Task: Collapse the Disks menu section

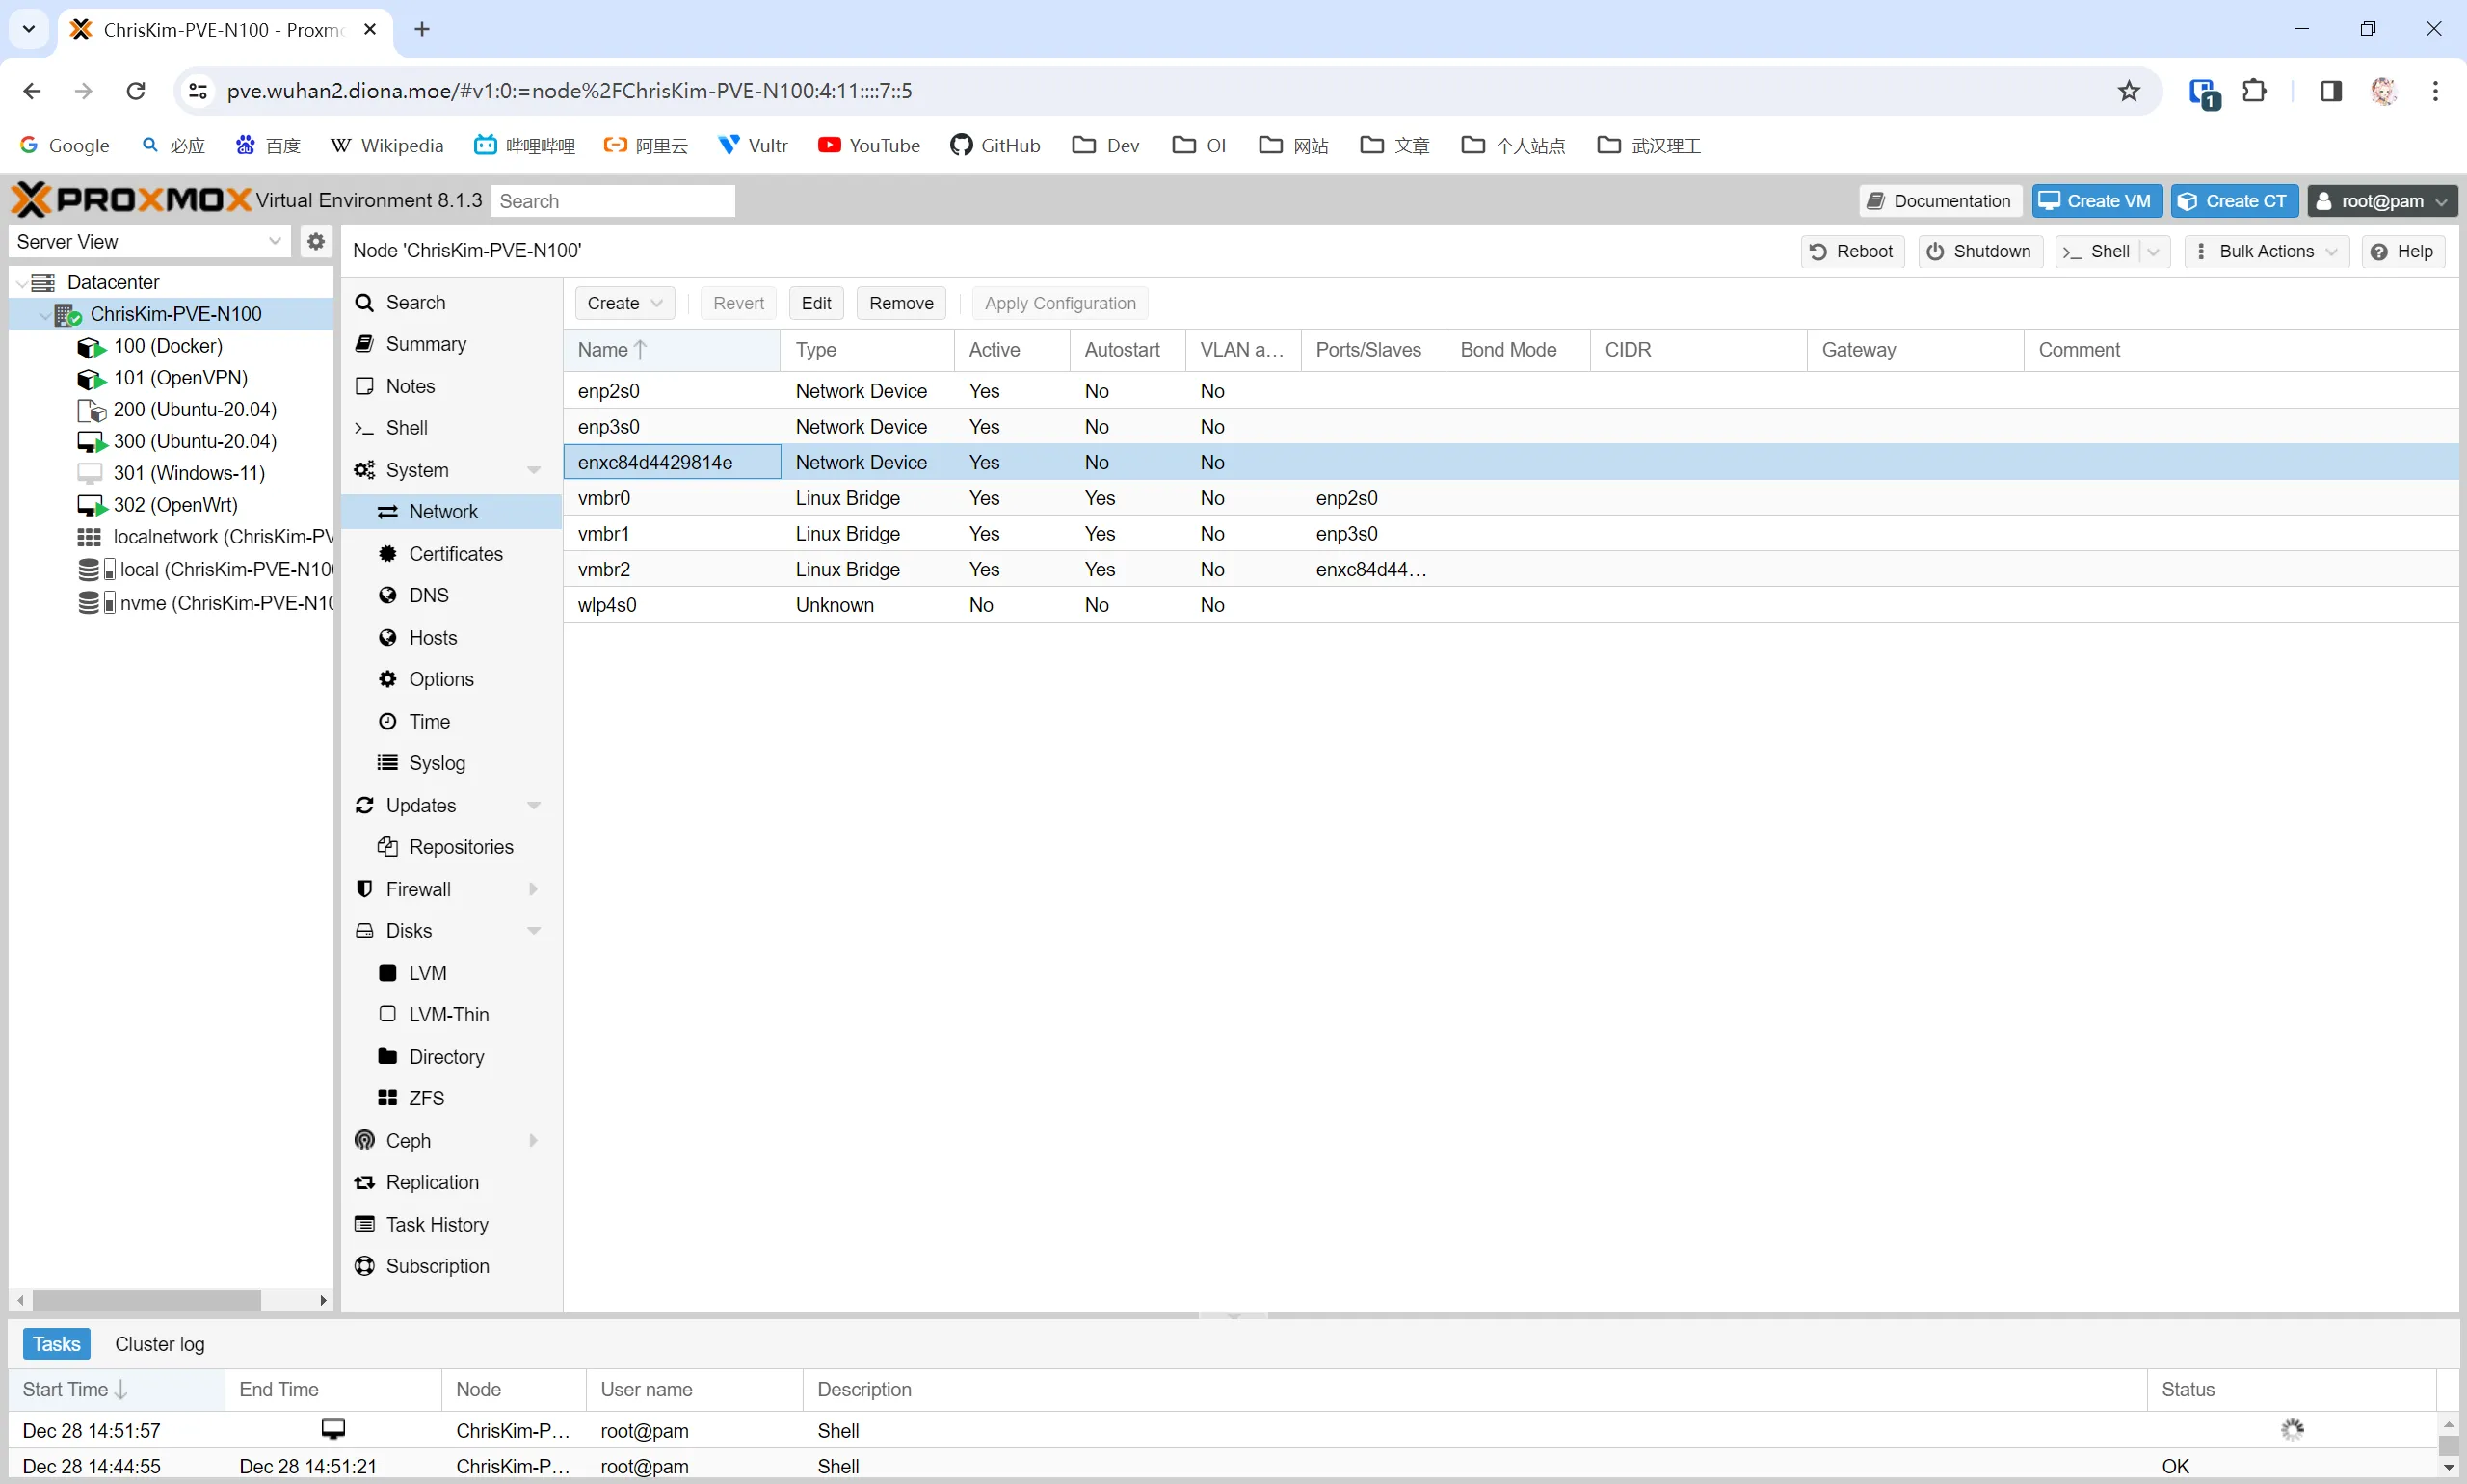Action: coord(533,931)
